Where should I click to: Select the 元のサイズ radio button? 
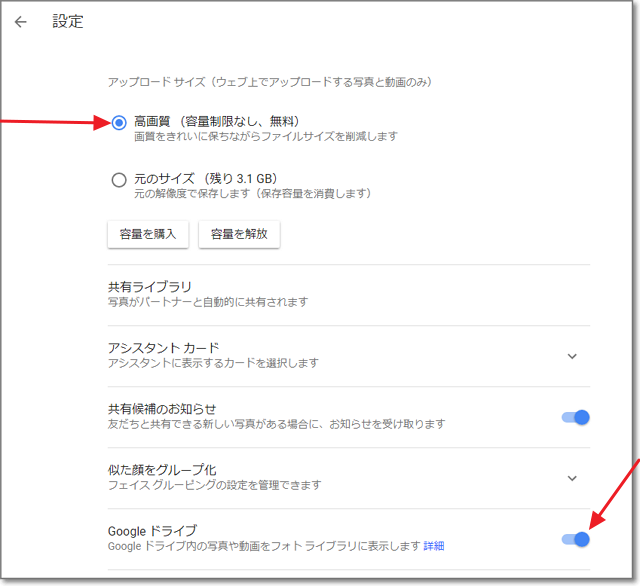point(119,180)
